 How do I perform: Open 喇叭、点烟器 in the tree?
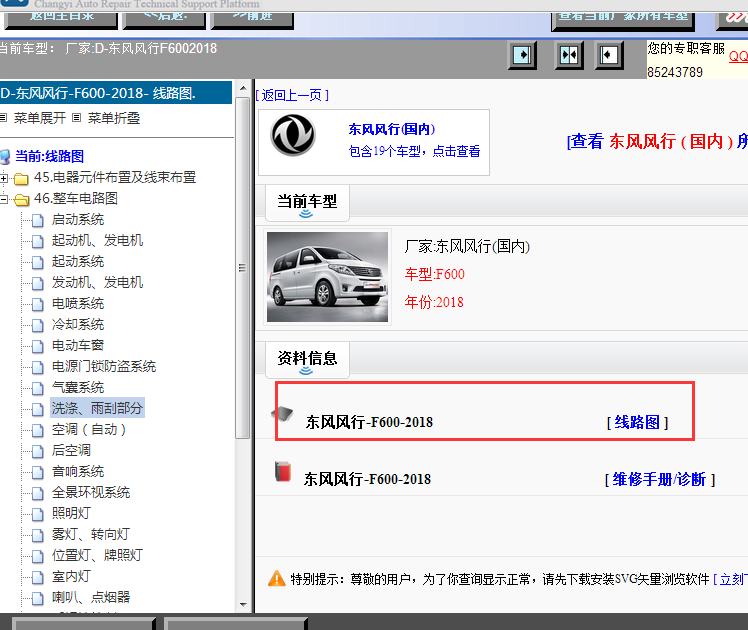[91, 597]
